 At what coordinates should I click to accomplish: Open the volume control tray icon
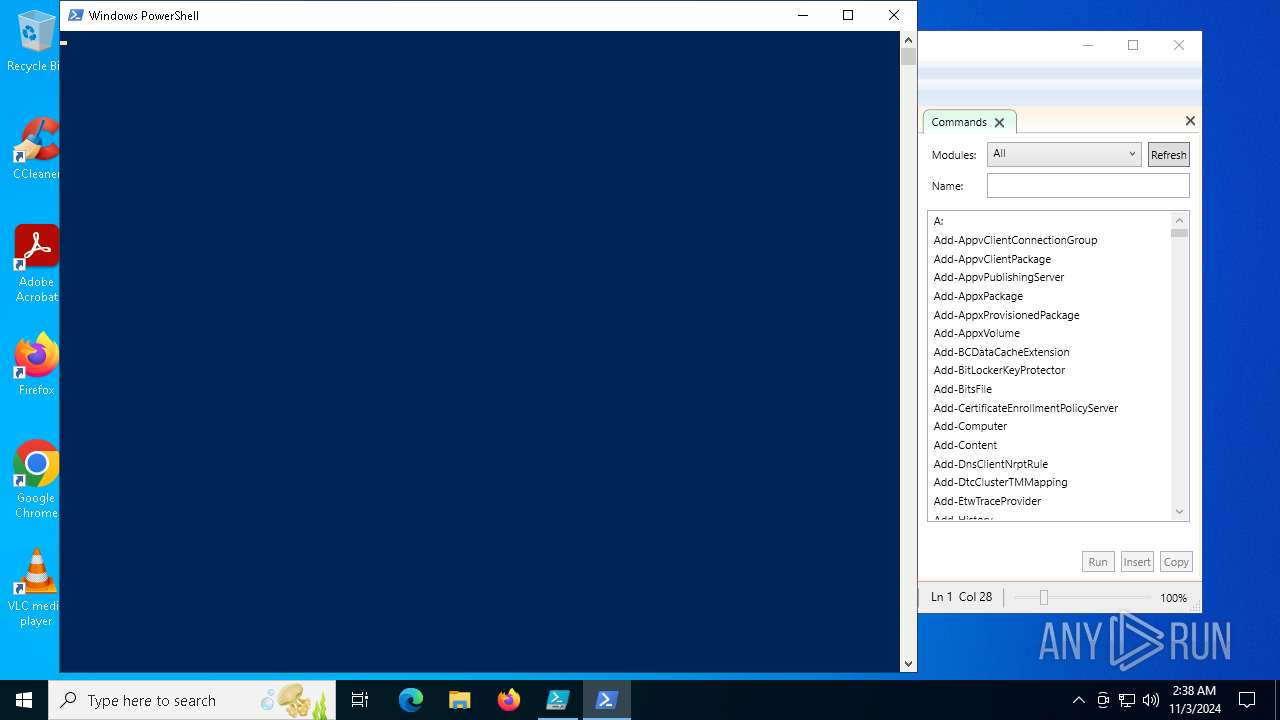[1151, 700]
